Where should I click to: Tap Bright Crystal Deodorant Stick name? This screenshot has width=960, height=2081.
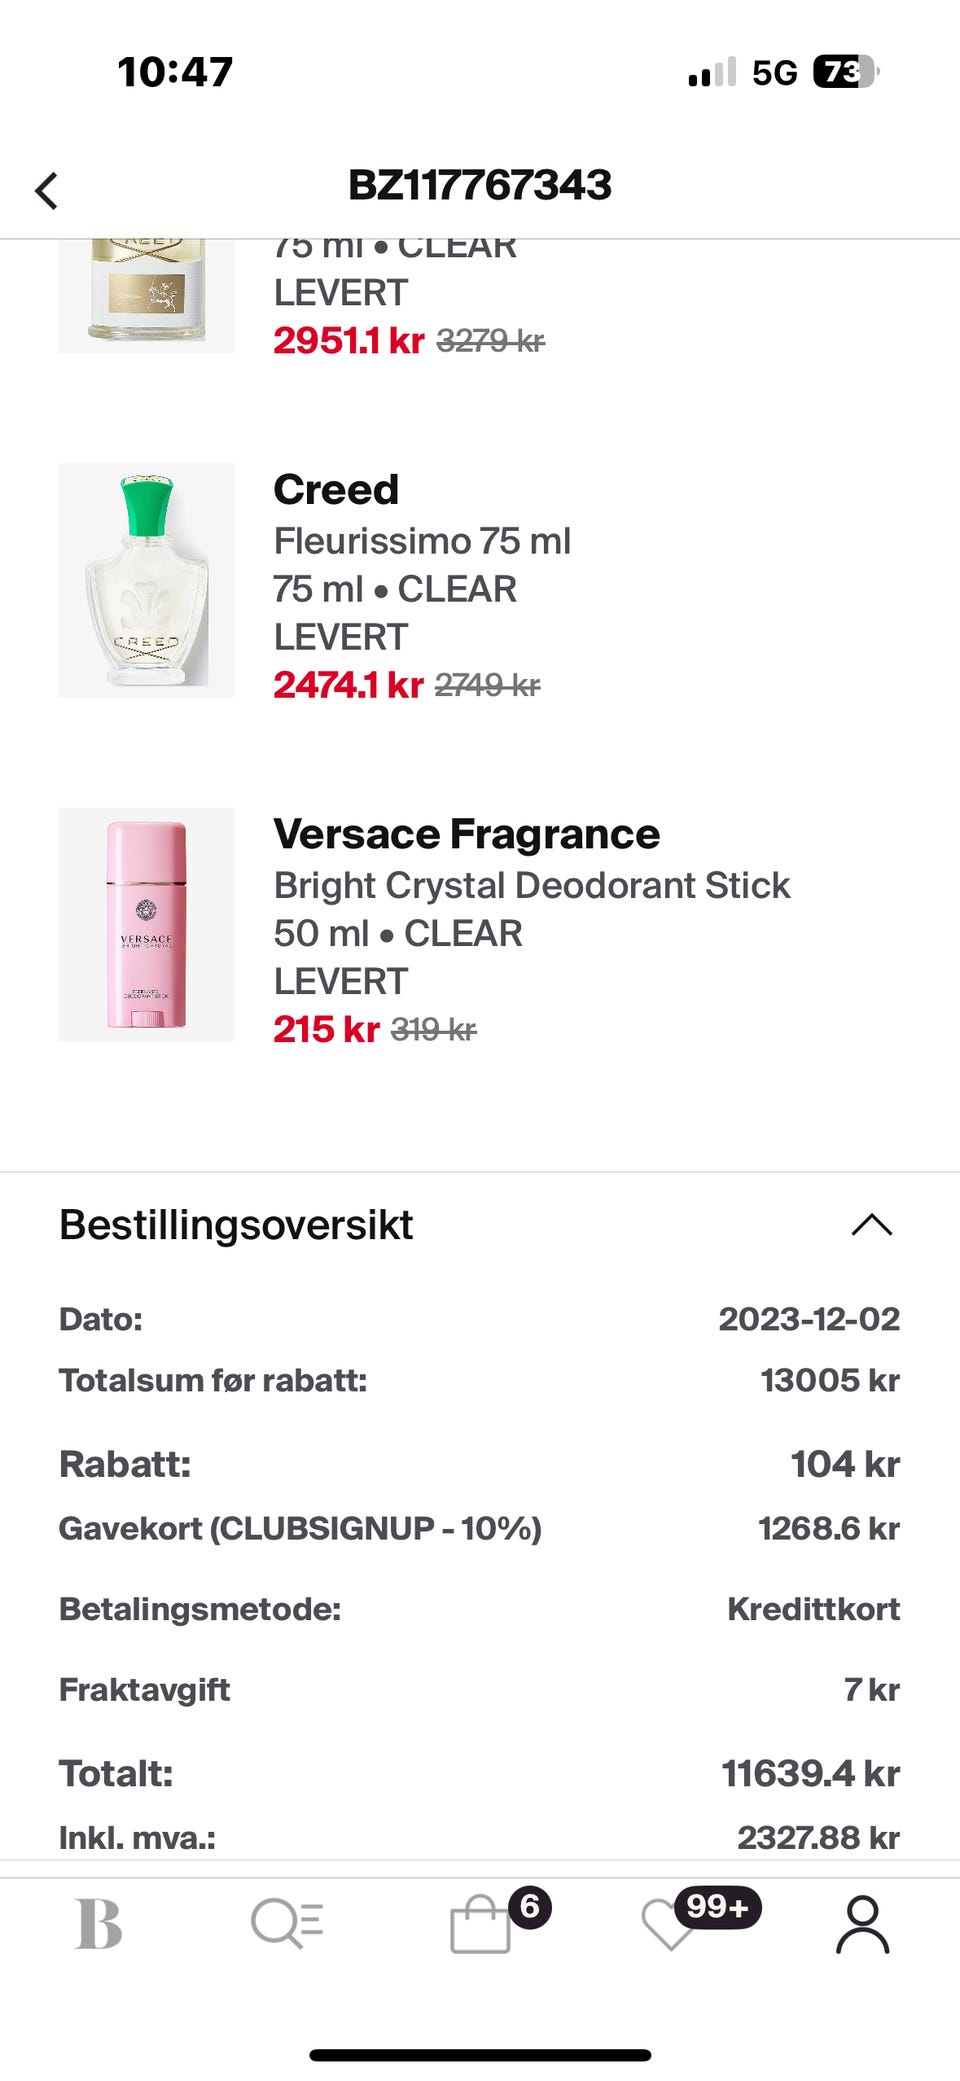(x=531, y=885)
